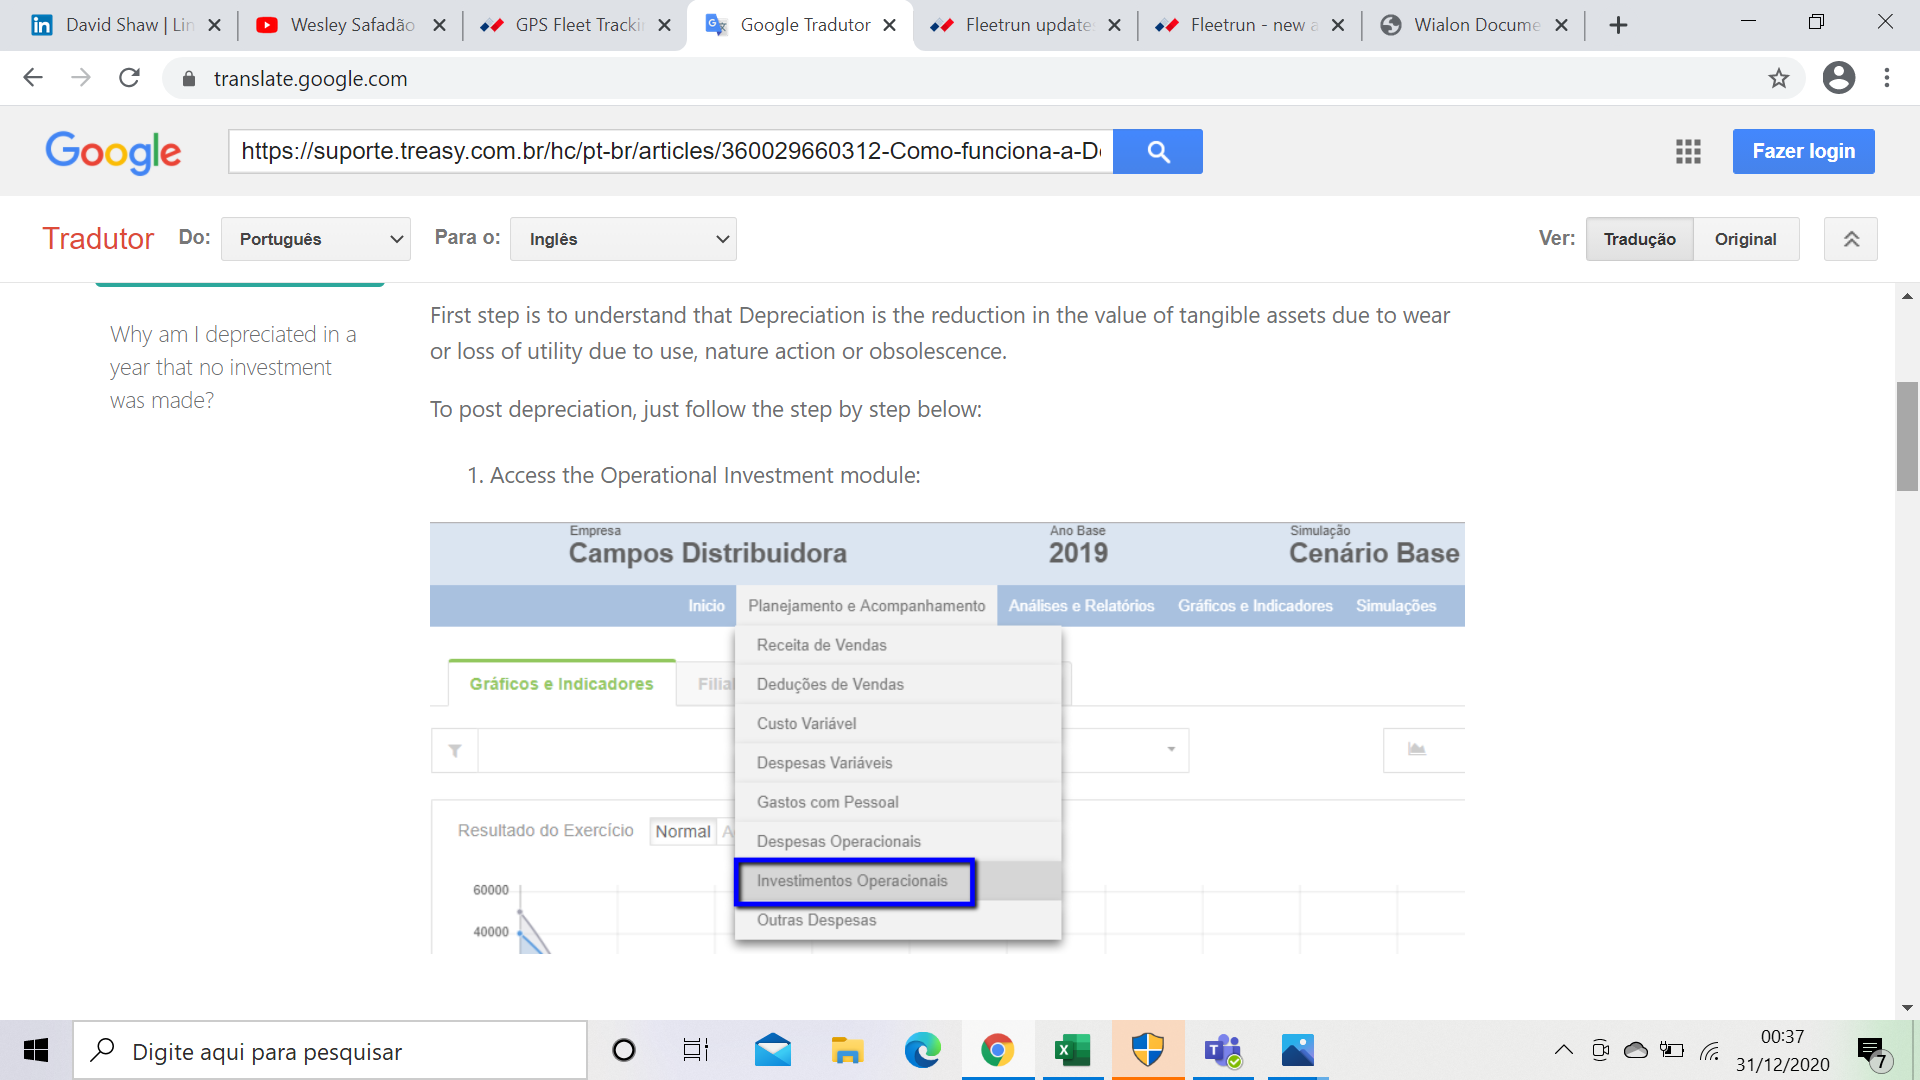Launch Excel from the taskbar
The width and height of the screenshot is (1920, 1080).
click(1072, 1051)
